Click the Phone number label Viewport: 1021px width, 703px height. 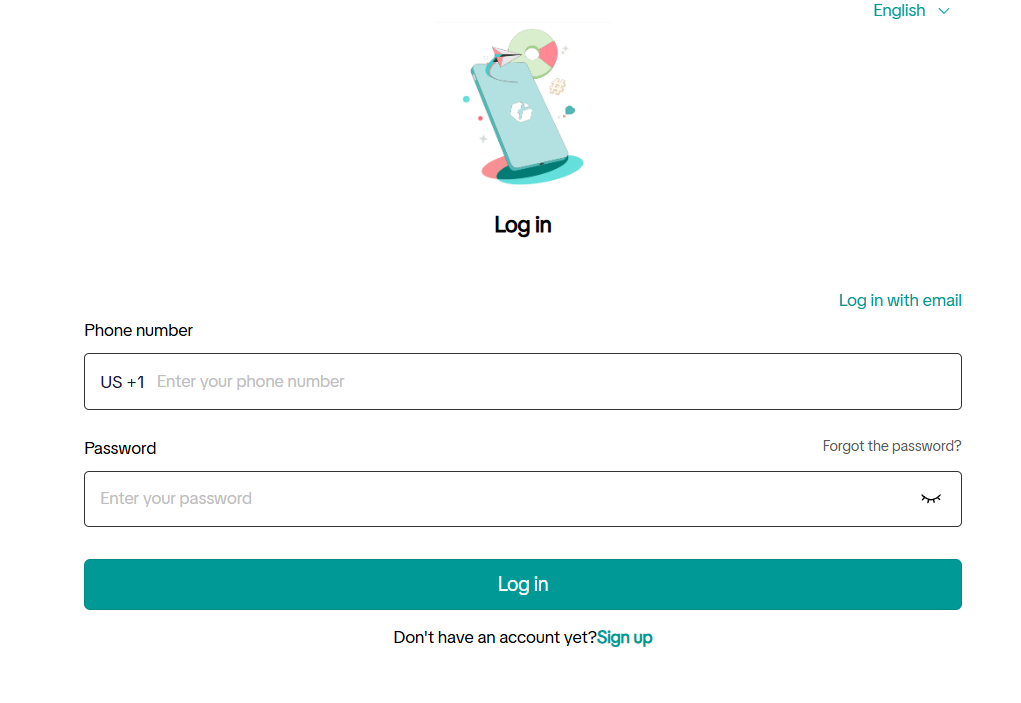139,330
